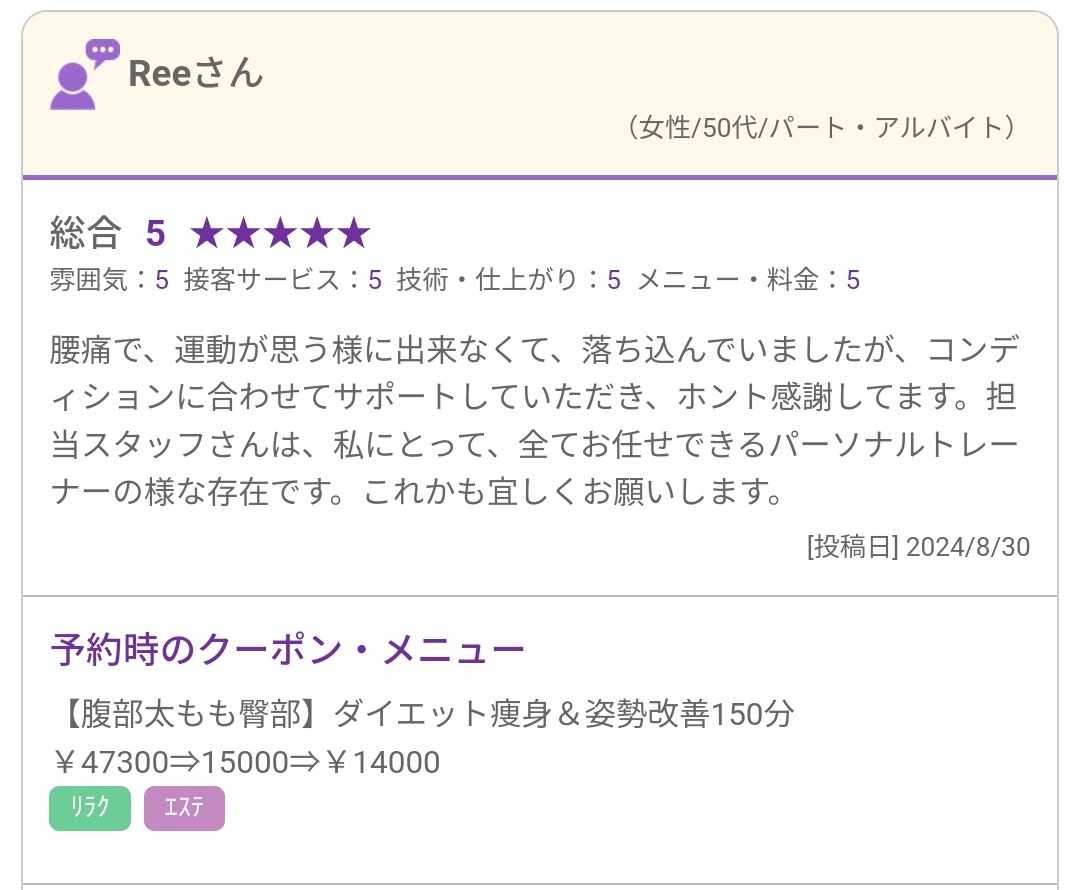Click the second star in the overall rating
Viewport: 1080px width, 890px height.
click(244, 234)
